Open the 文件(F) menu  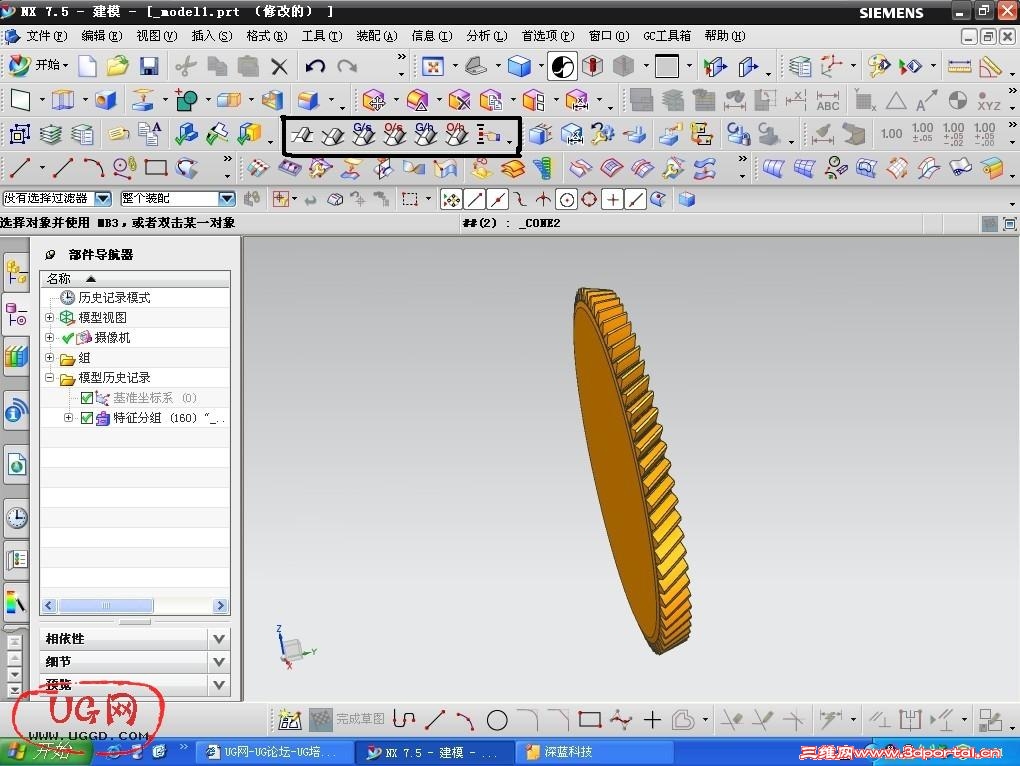point(46,36)
